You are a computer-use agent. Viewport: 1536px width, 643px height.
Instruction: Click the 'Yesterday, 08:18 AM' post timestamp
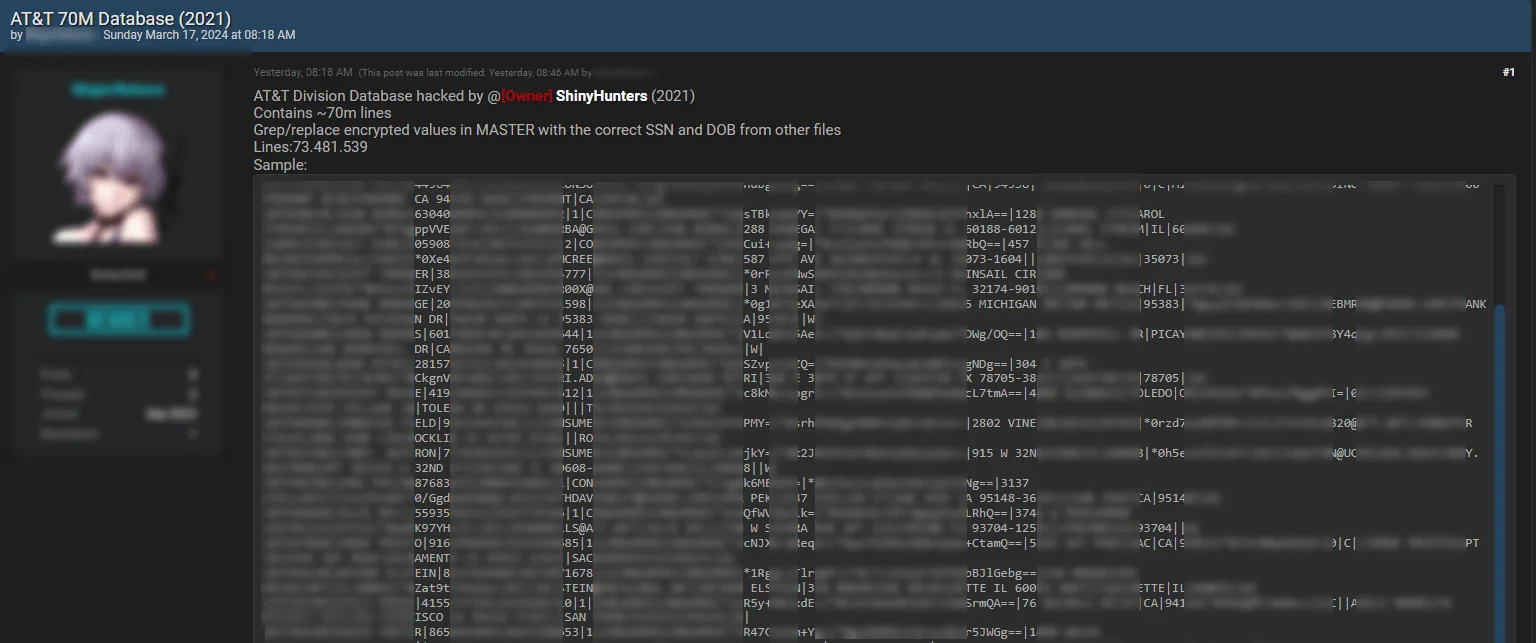tap(303, 72)
